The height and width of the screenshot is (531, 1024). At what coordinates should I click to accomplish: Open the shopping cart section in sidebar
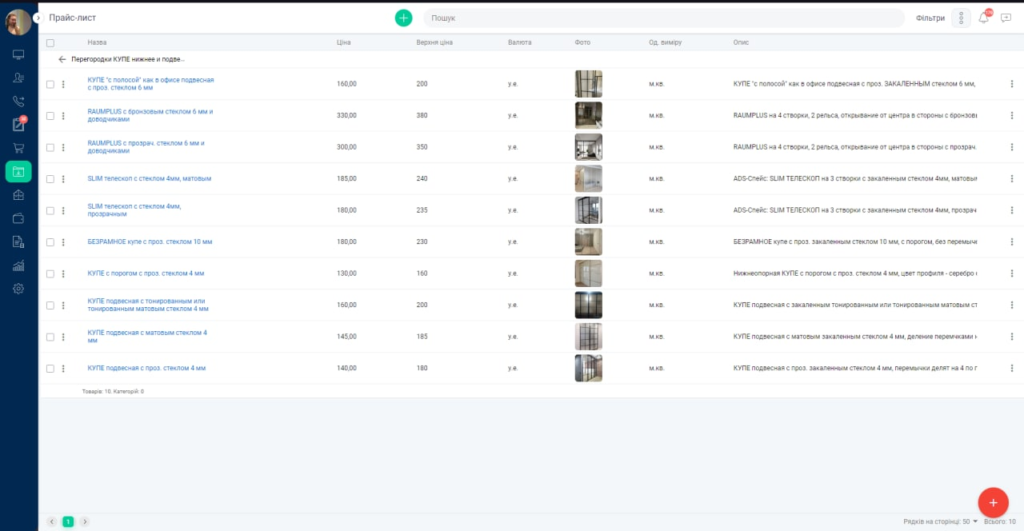pos(18,148)
